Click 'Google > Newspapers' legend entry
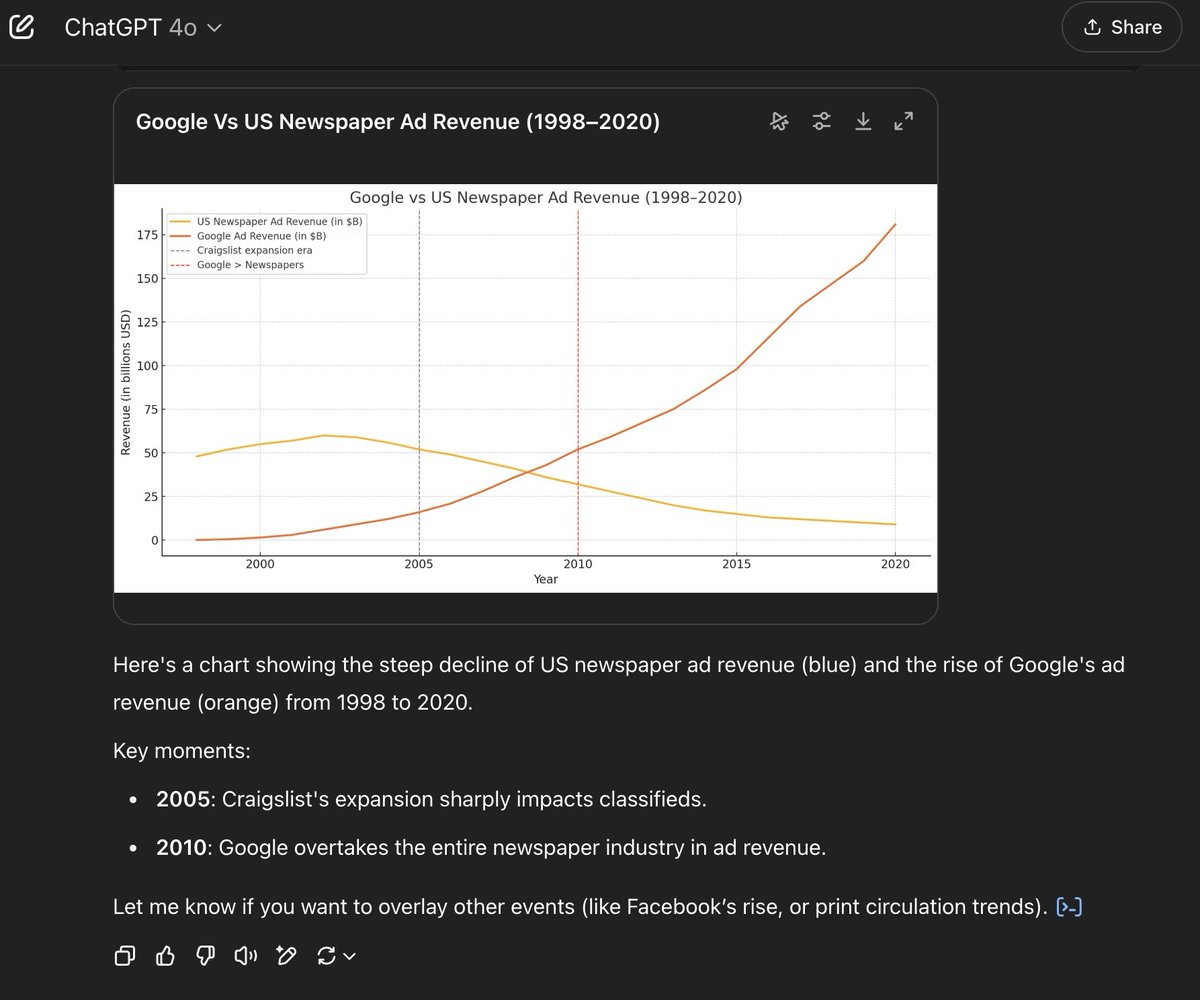This screenshot has width=1200, height=1000. pyautogui.click(x=250, y=265)
